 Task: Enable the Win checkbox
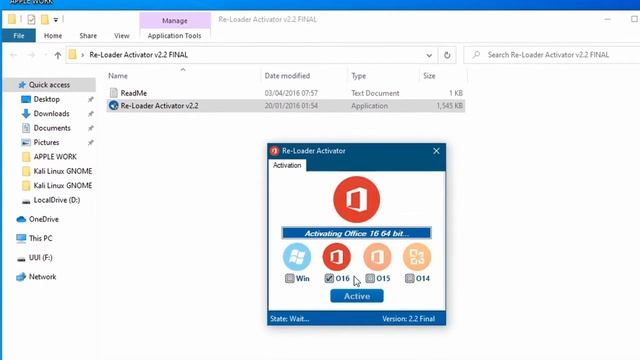click(x=289, y=278)
